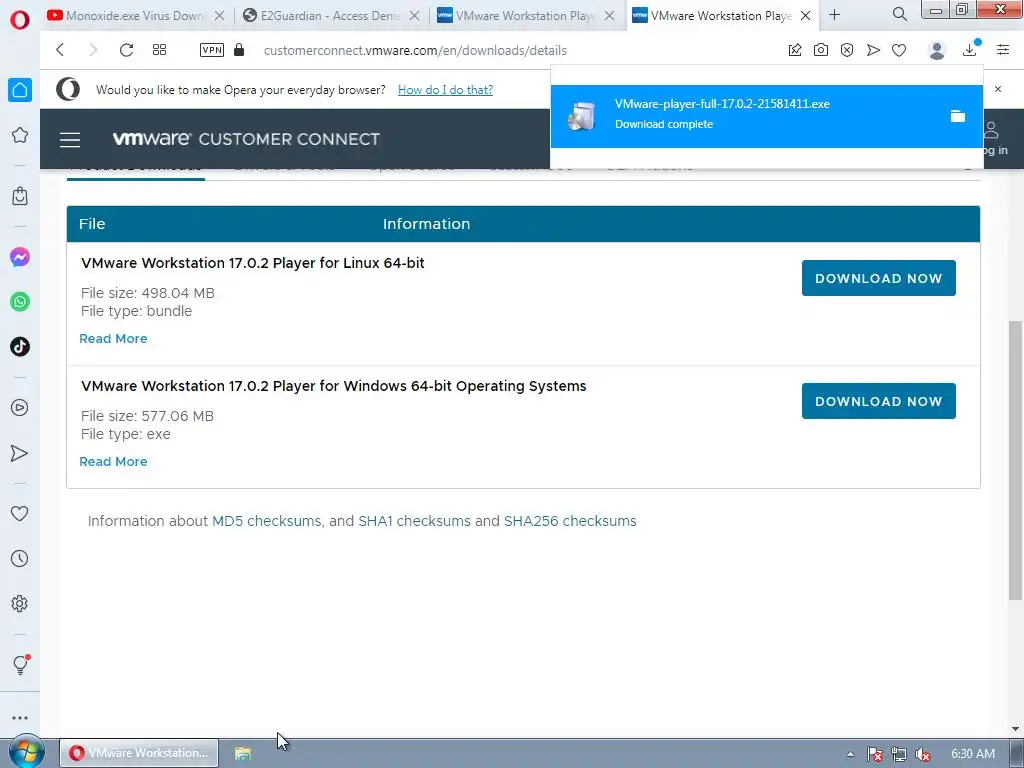Open muted volume tray icon
Image resolution: width=1024 pixels, height=768 pixels.
pos(923,754)
